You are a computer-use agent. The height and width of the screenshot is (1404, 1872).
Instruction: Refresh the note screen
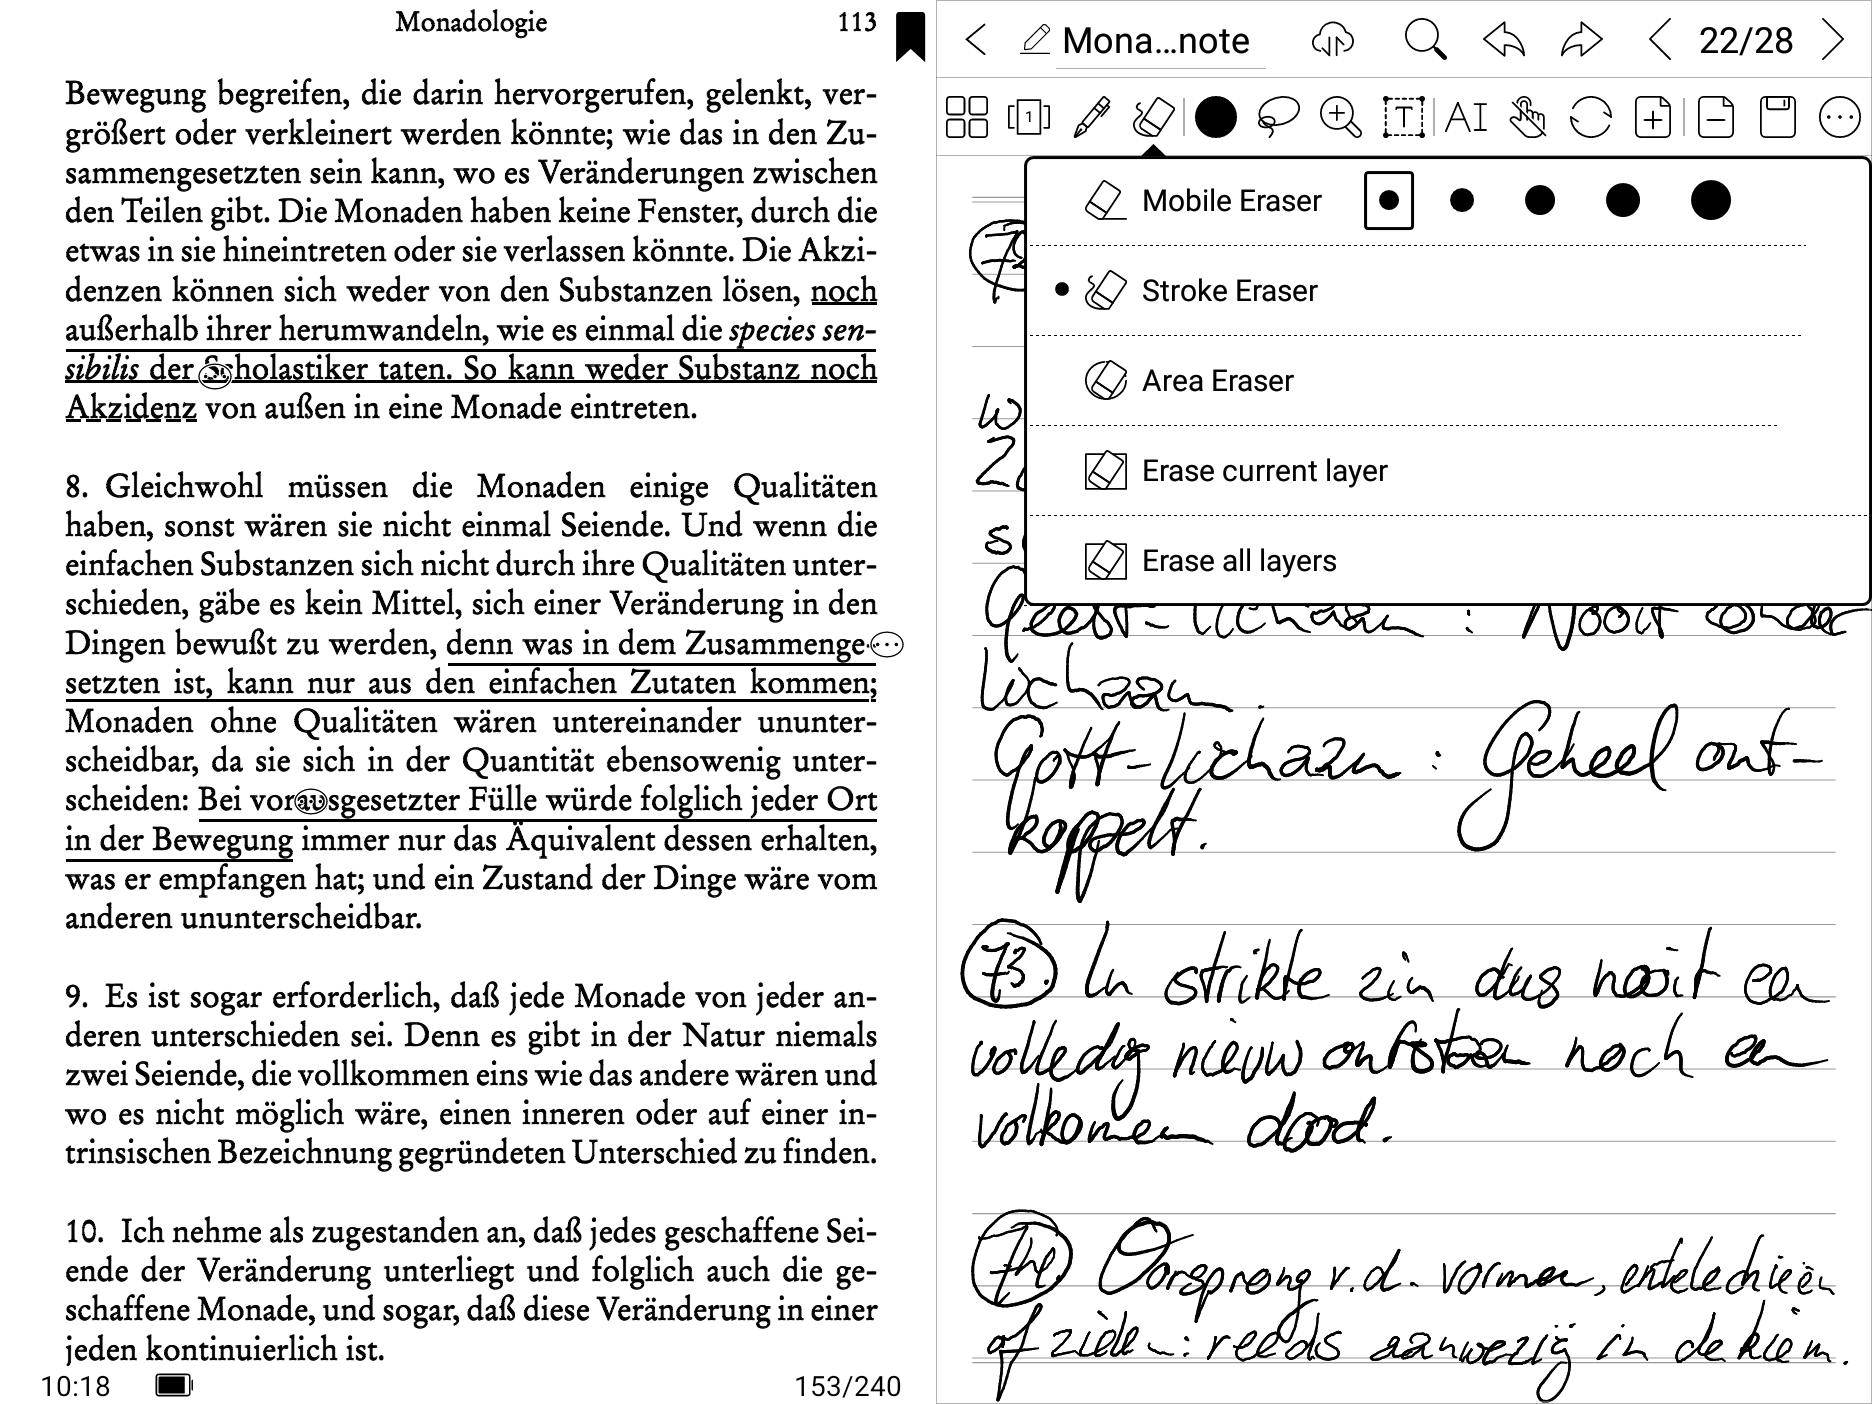[x=1590, y=117]
